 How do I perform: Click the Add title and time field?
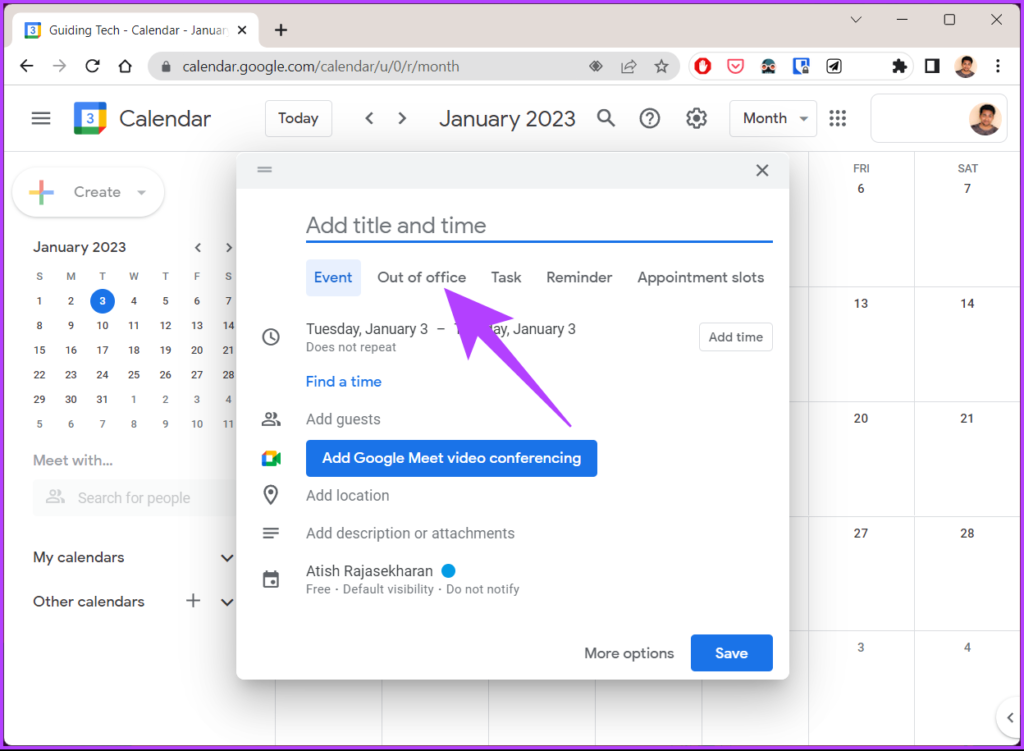pos(539,226)
